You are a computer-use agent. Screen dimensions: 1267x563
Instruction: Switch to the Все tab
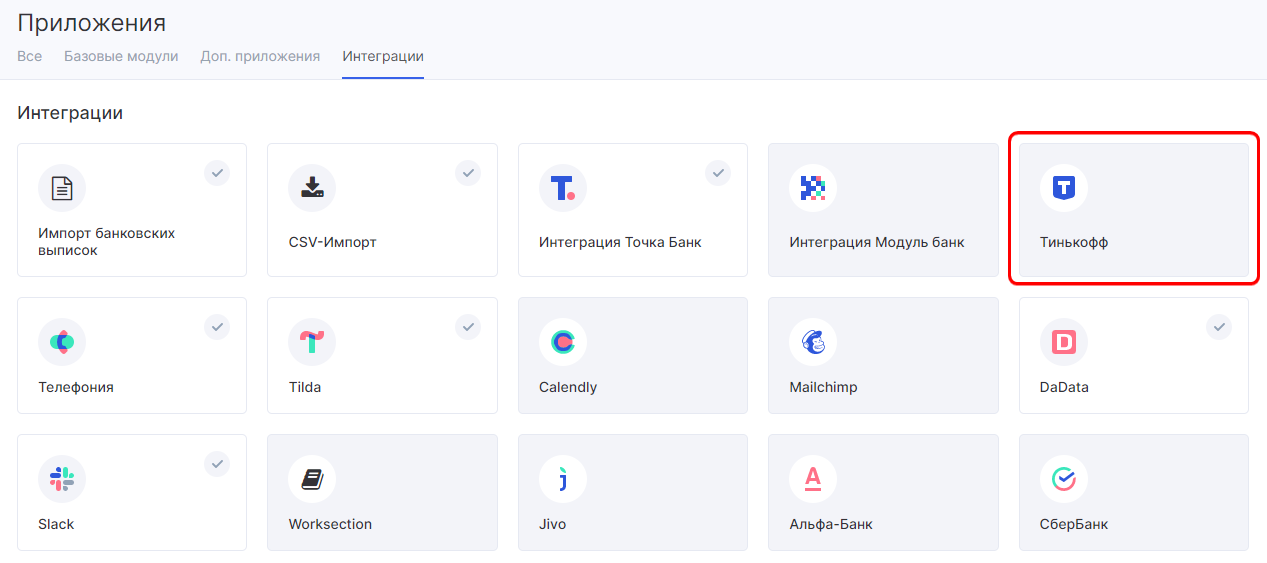tap(29, 56)
